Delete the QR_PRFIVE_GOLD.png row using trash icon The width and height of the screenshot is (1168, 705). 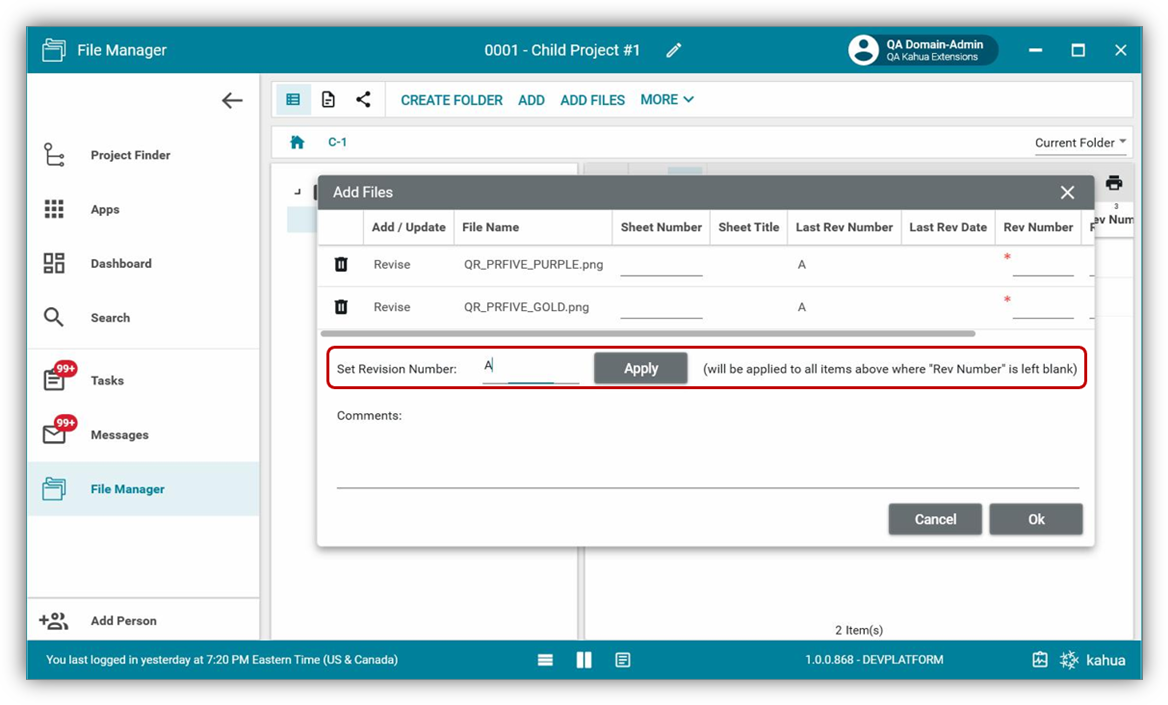coord(341,307)
